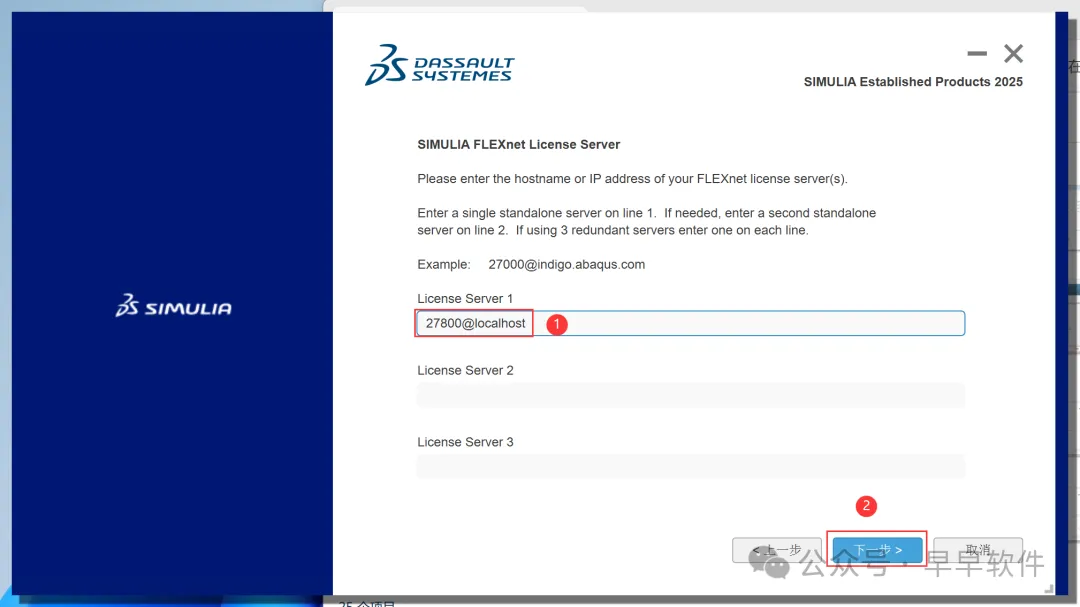1080x607 pixels.
Task: Click the 'License Server 2' label
Action: 465,371
